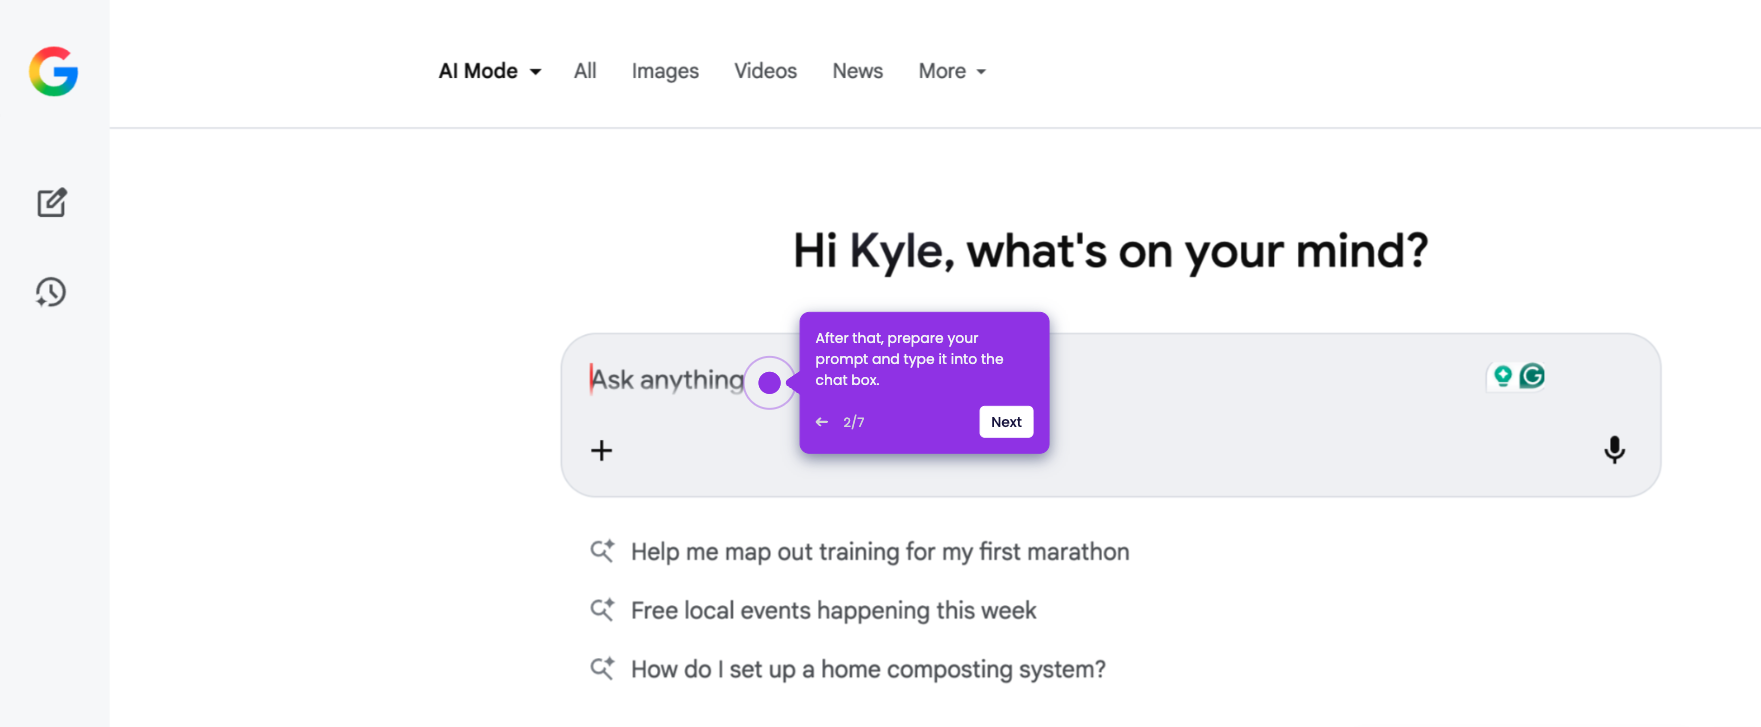
Task: Click the plus attach icon
Action: coord(601,451)
